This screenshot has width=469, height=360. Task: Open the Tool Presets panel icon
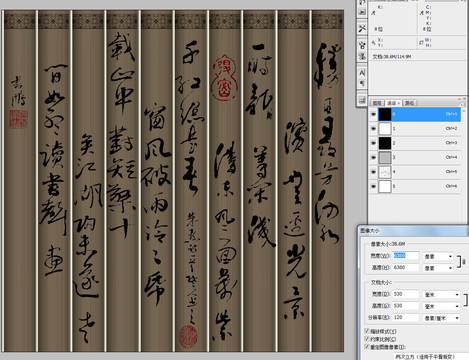tap(362, 29)
